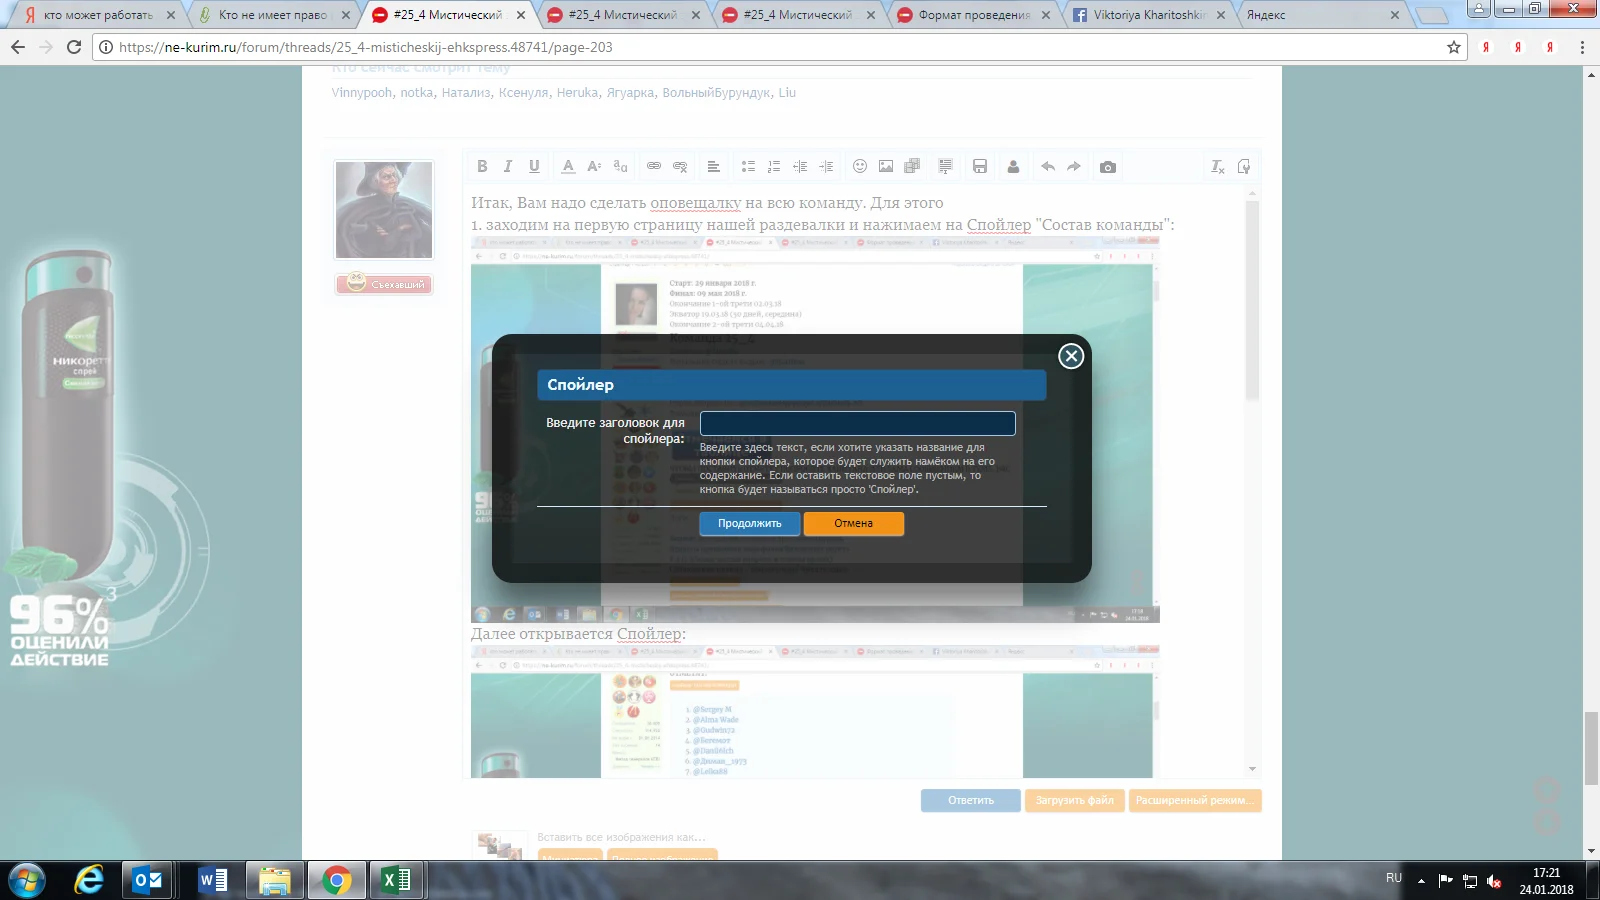Image resolution: width=1600 pixels, height=900 pixels.
Task: Close the Spoiler dialog with the X icon
Action: click(1071, 356)
